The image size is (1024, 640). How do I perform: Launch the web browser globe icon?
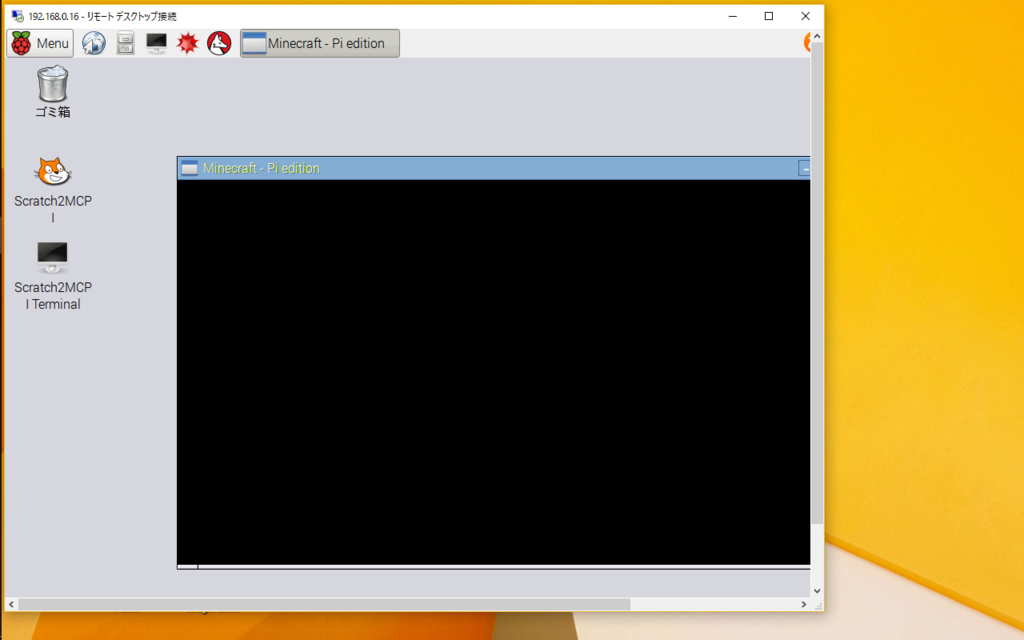[94, 43]
